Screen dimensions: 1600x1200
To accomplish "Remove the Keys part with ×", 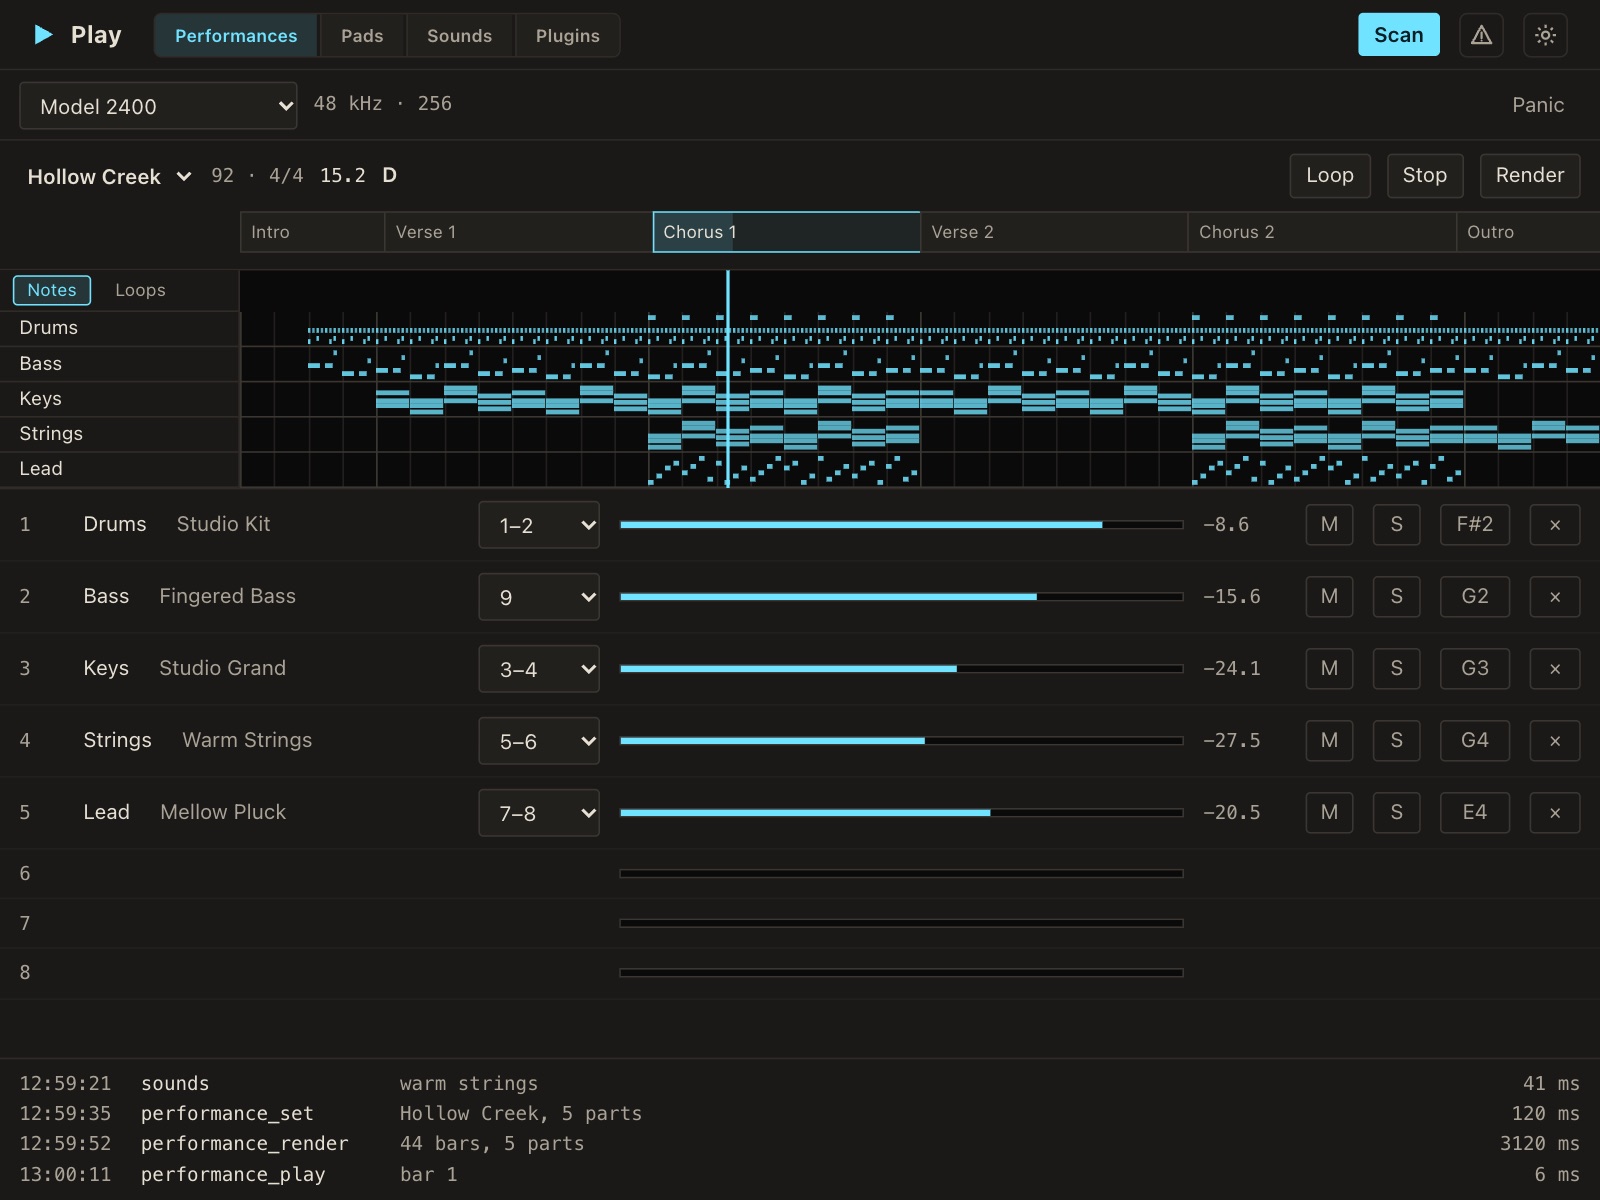I will [x=1555, y=669].
